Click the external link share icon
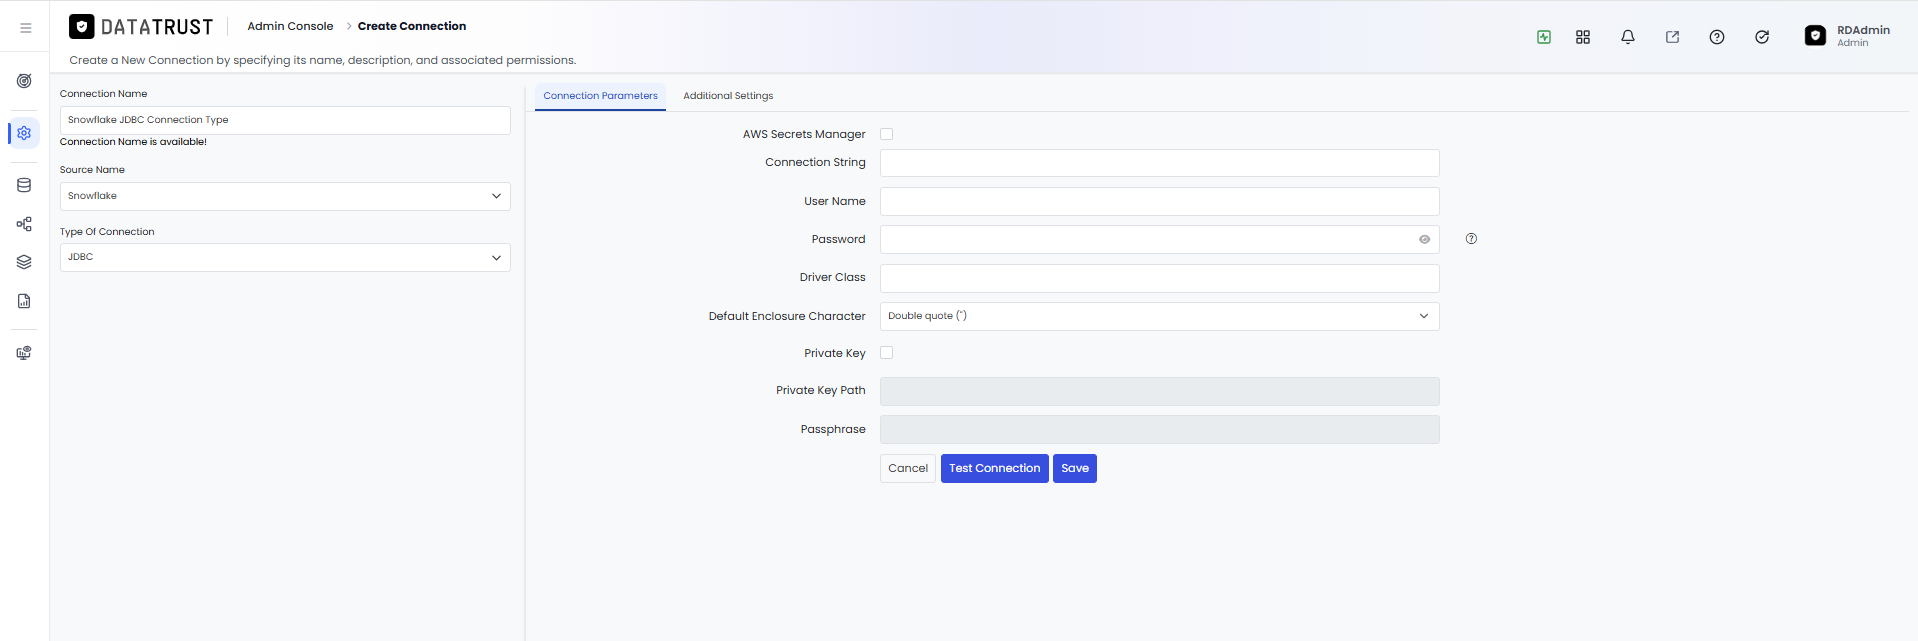This screenshot has height=641, width=1918. [1672, 37]
